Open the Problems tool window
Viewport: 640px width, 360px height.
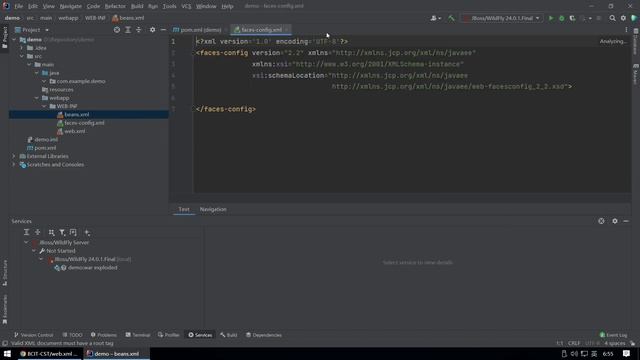tap(104, 335)
